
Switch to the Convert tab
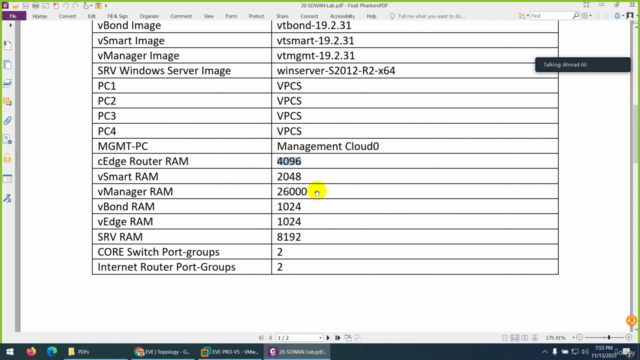[x=67, y=16]
